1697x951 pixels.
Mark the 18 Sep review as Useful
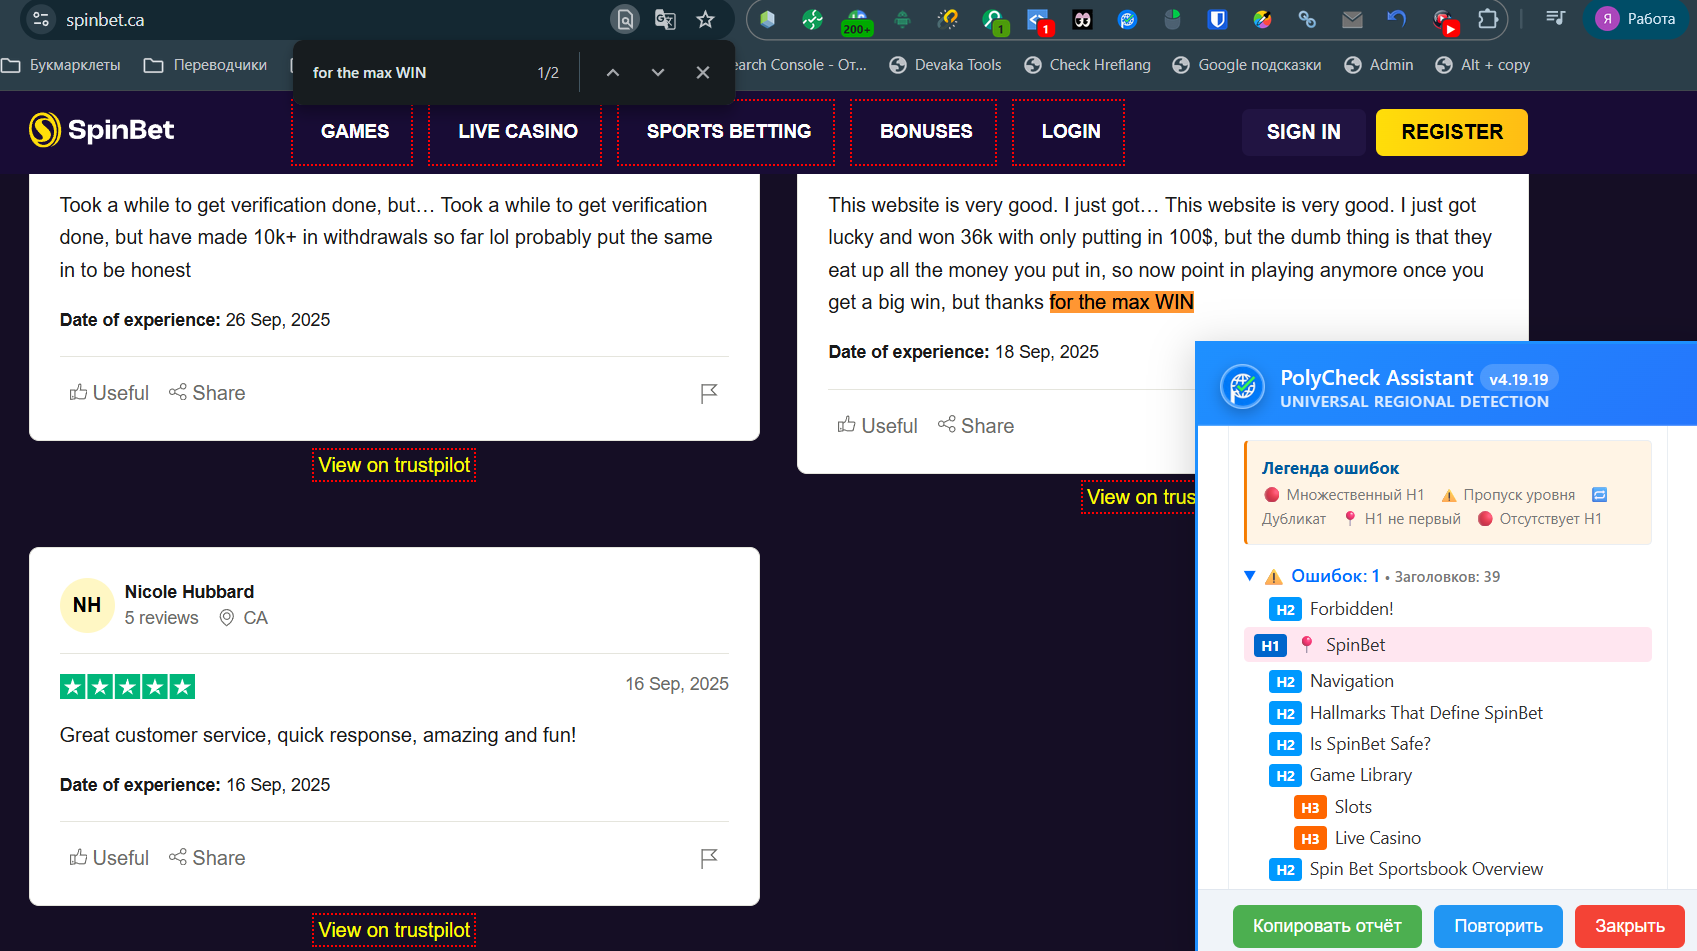click(878, 426)
